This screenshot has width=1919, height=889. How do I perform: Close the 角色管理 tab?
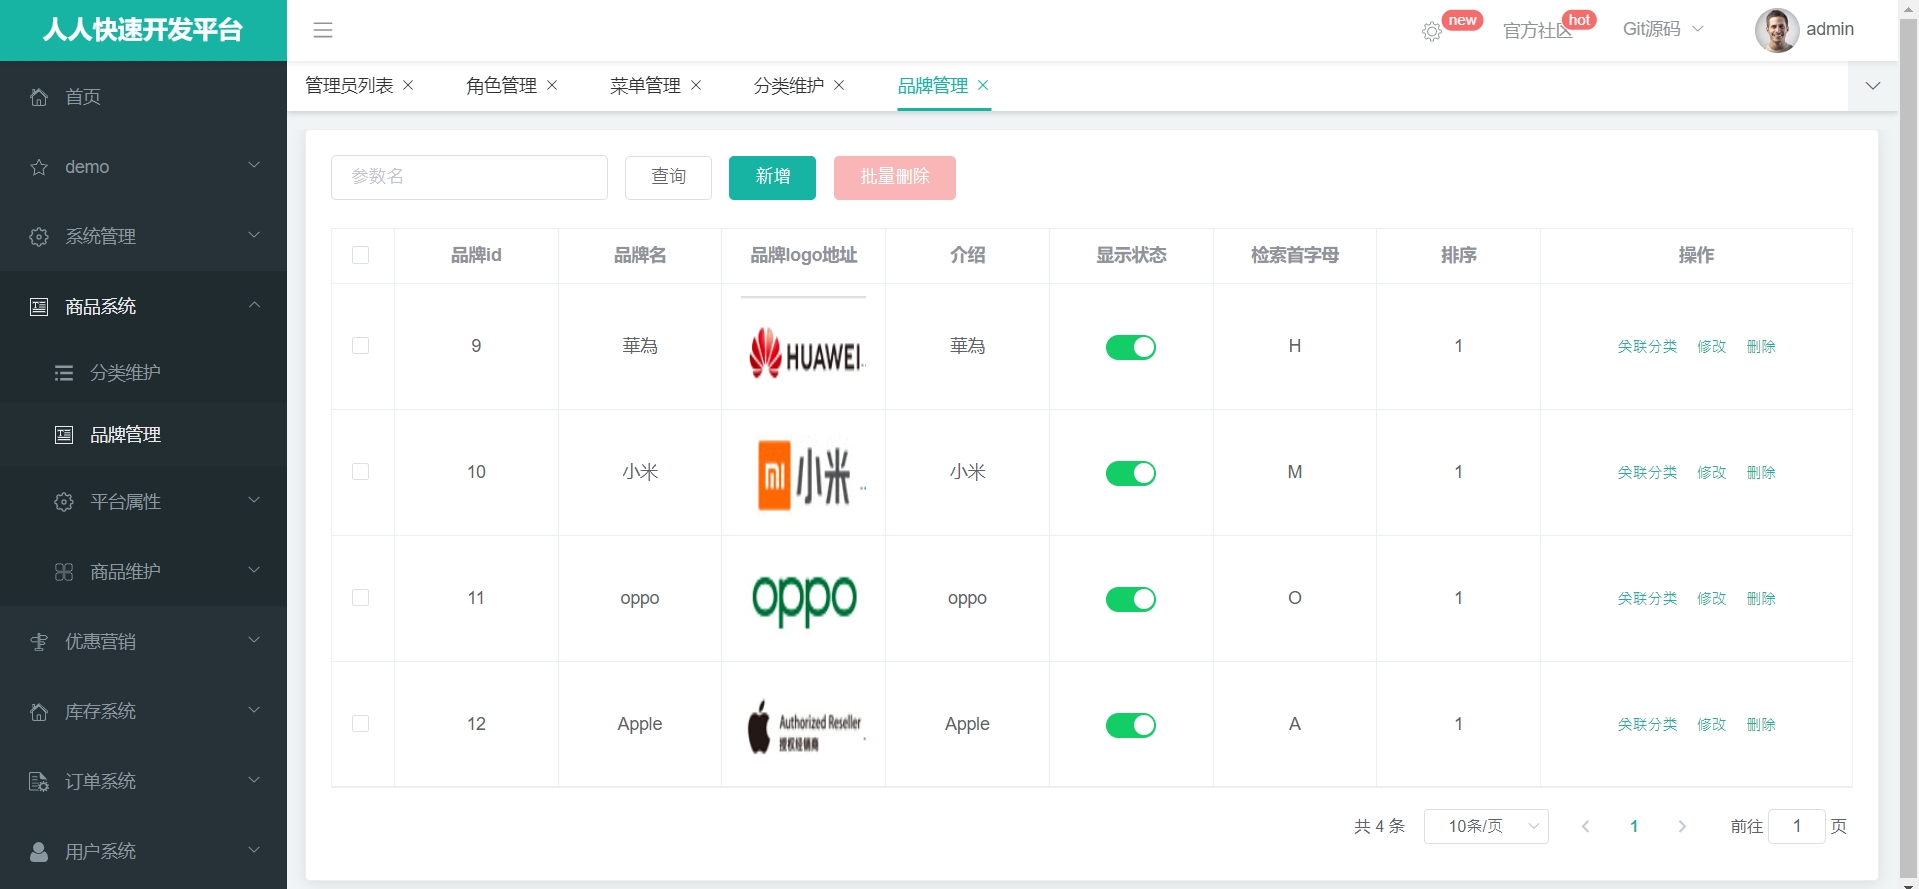552,85
